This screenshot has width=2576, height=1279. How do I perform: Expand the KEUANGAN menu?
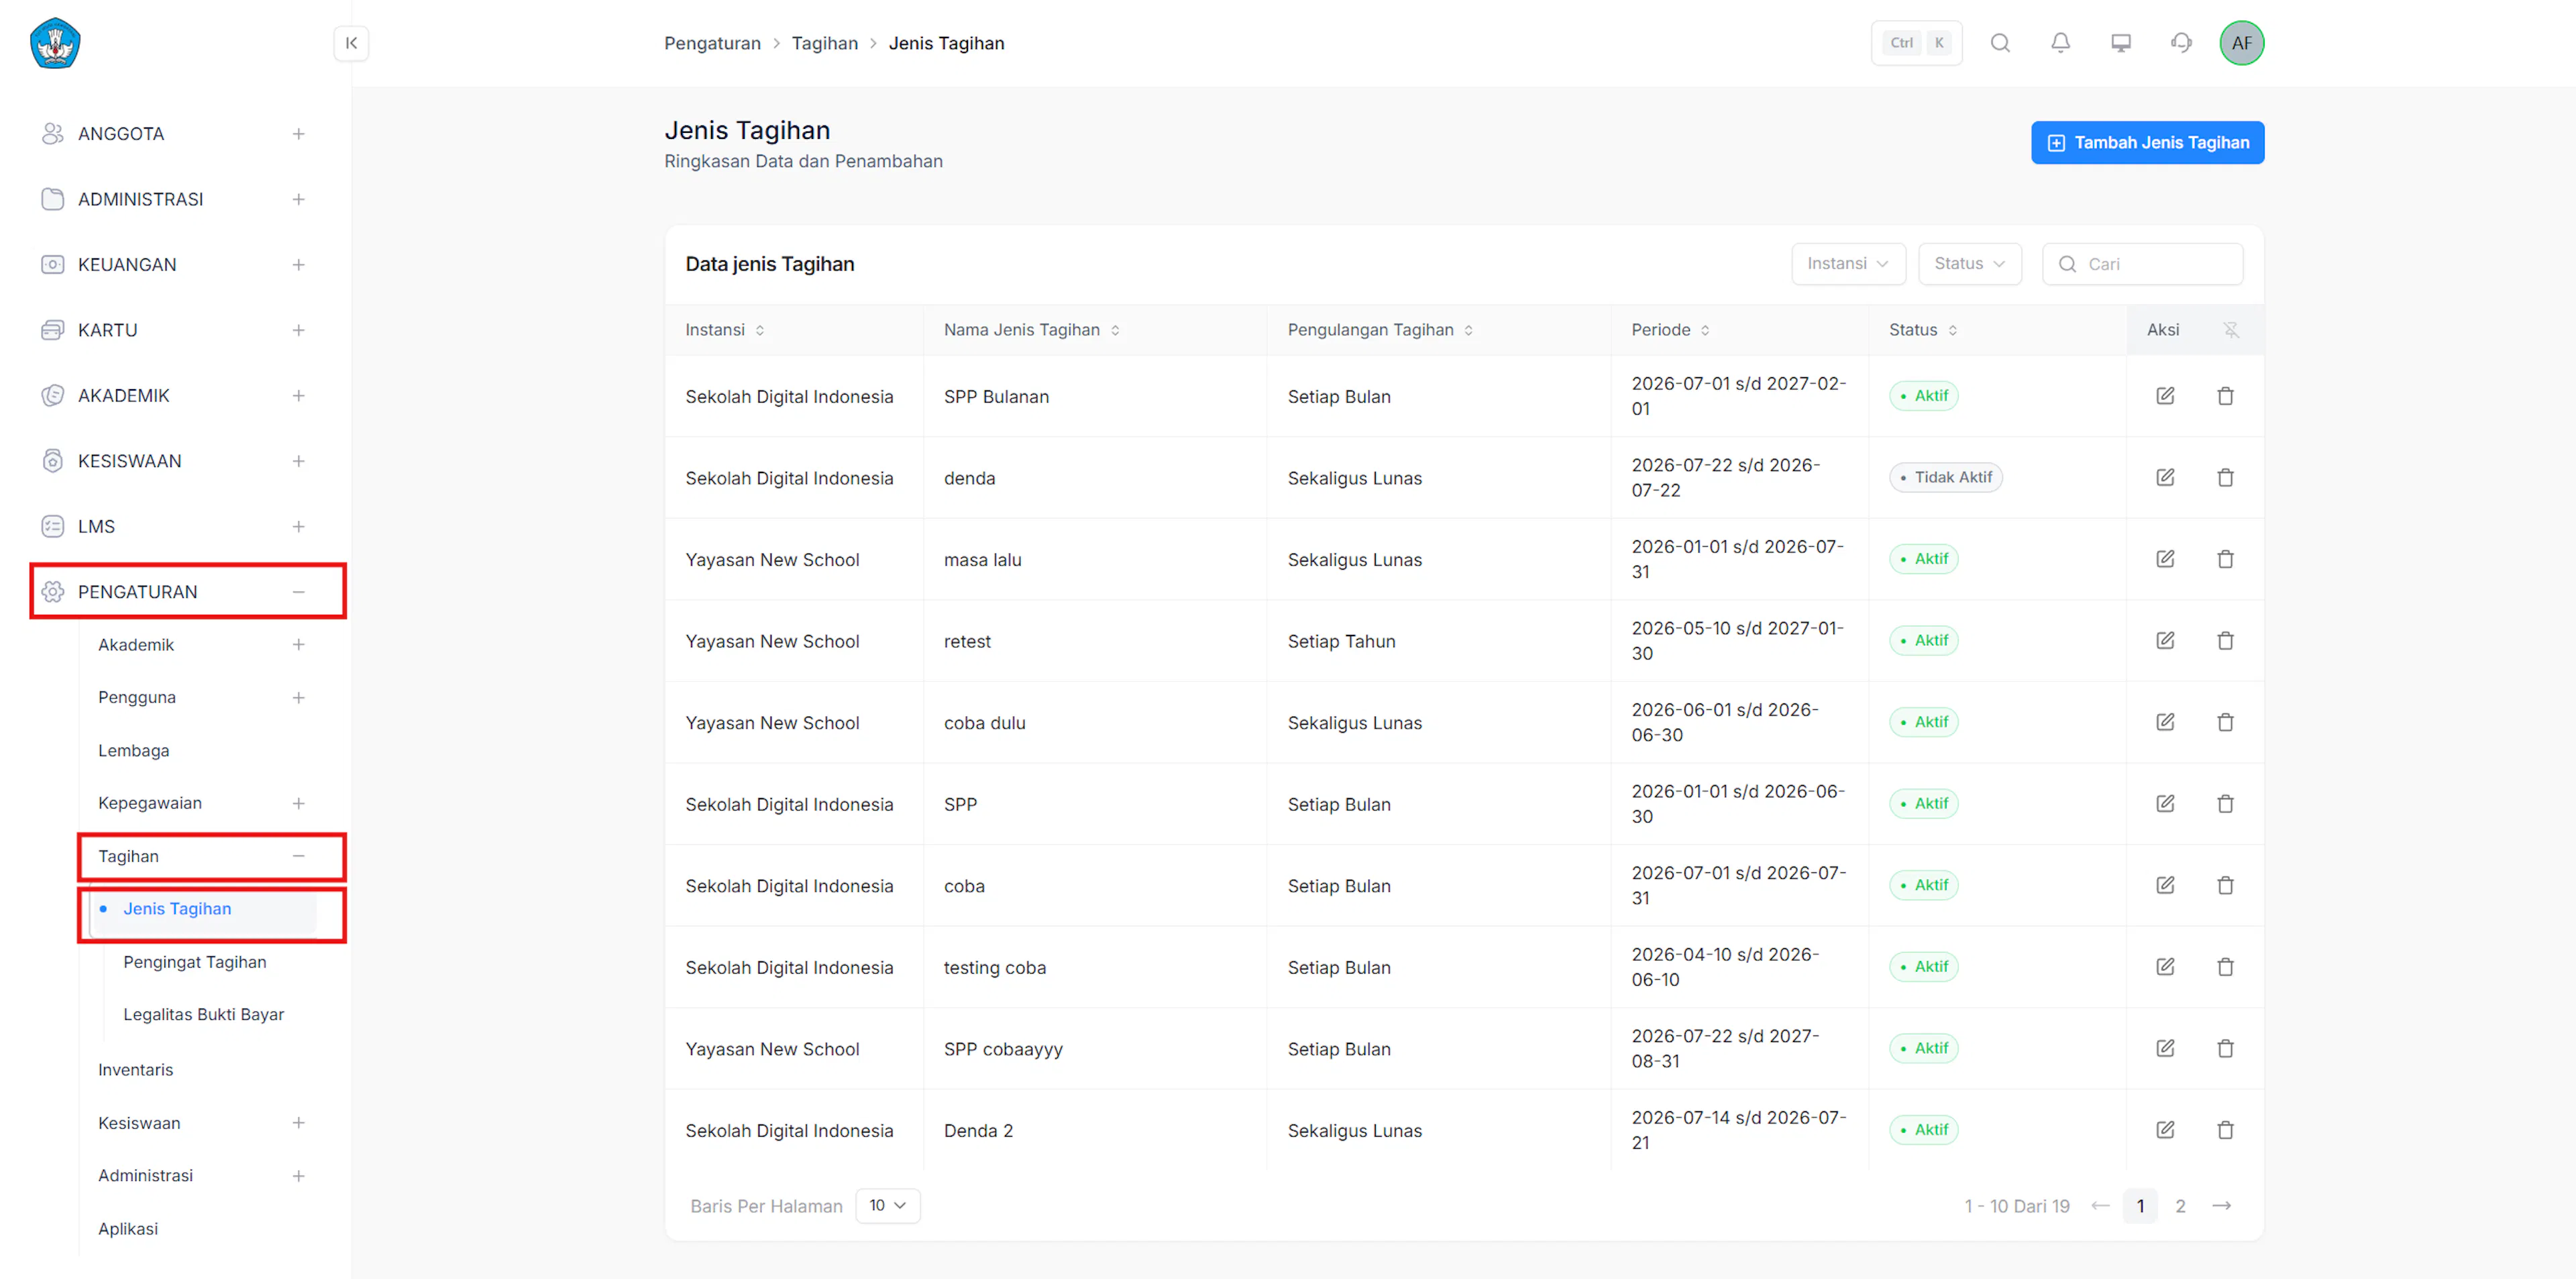pos(298,265)
